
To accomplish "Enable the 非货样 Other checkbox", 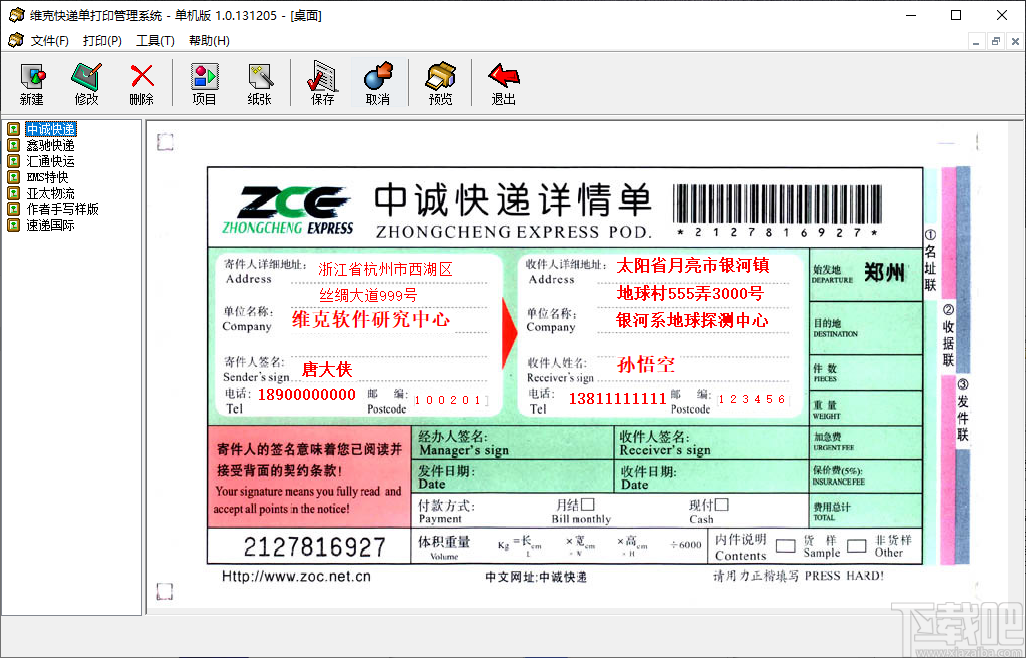I will point(854,546).
